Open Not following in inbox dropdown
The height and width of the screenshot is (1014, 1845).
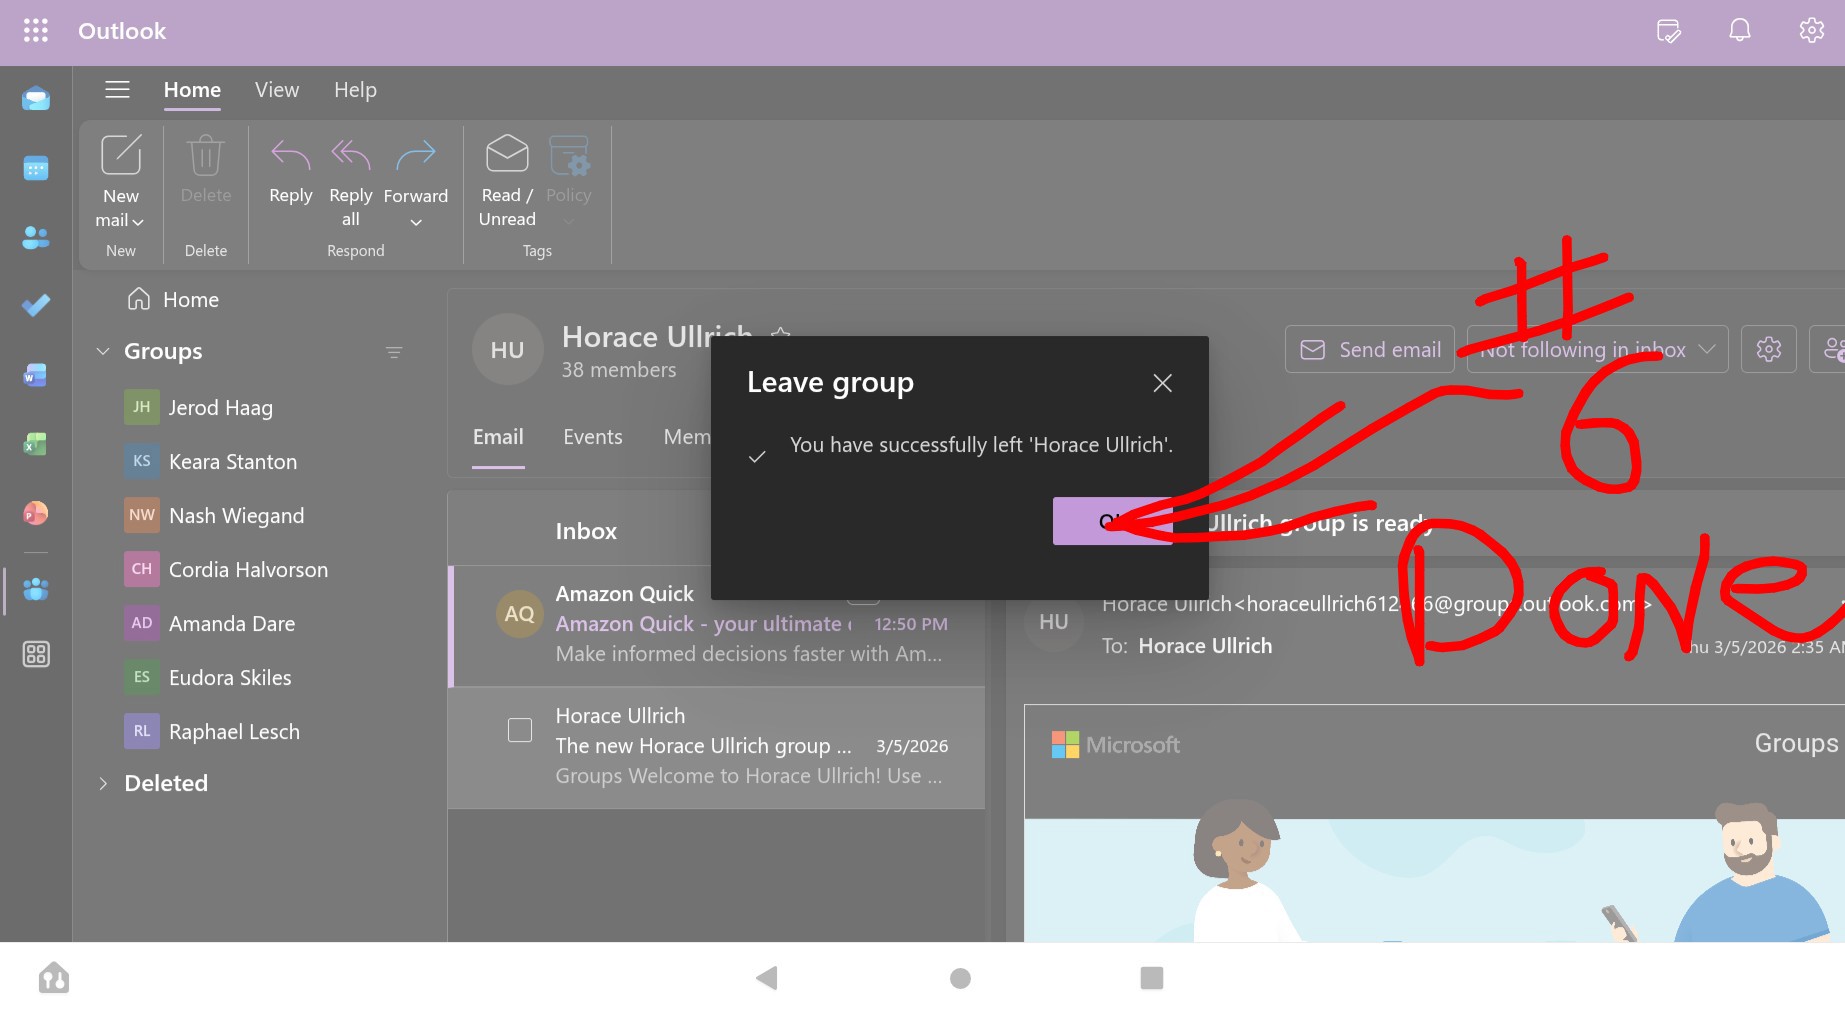click(1597, 349)
